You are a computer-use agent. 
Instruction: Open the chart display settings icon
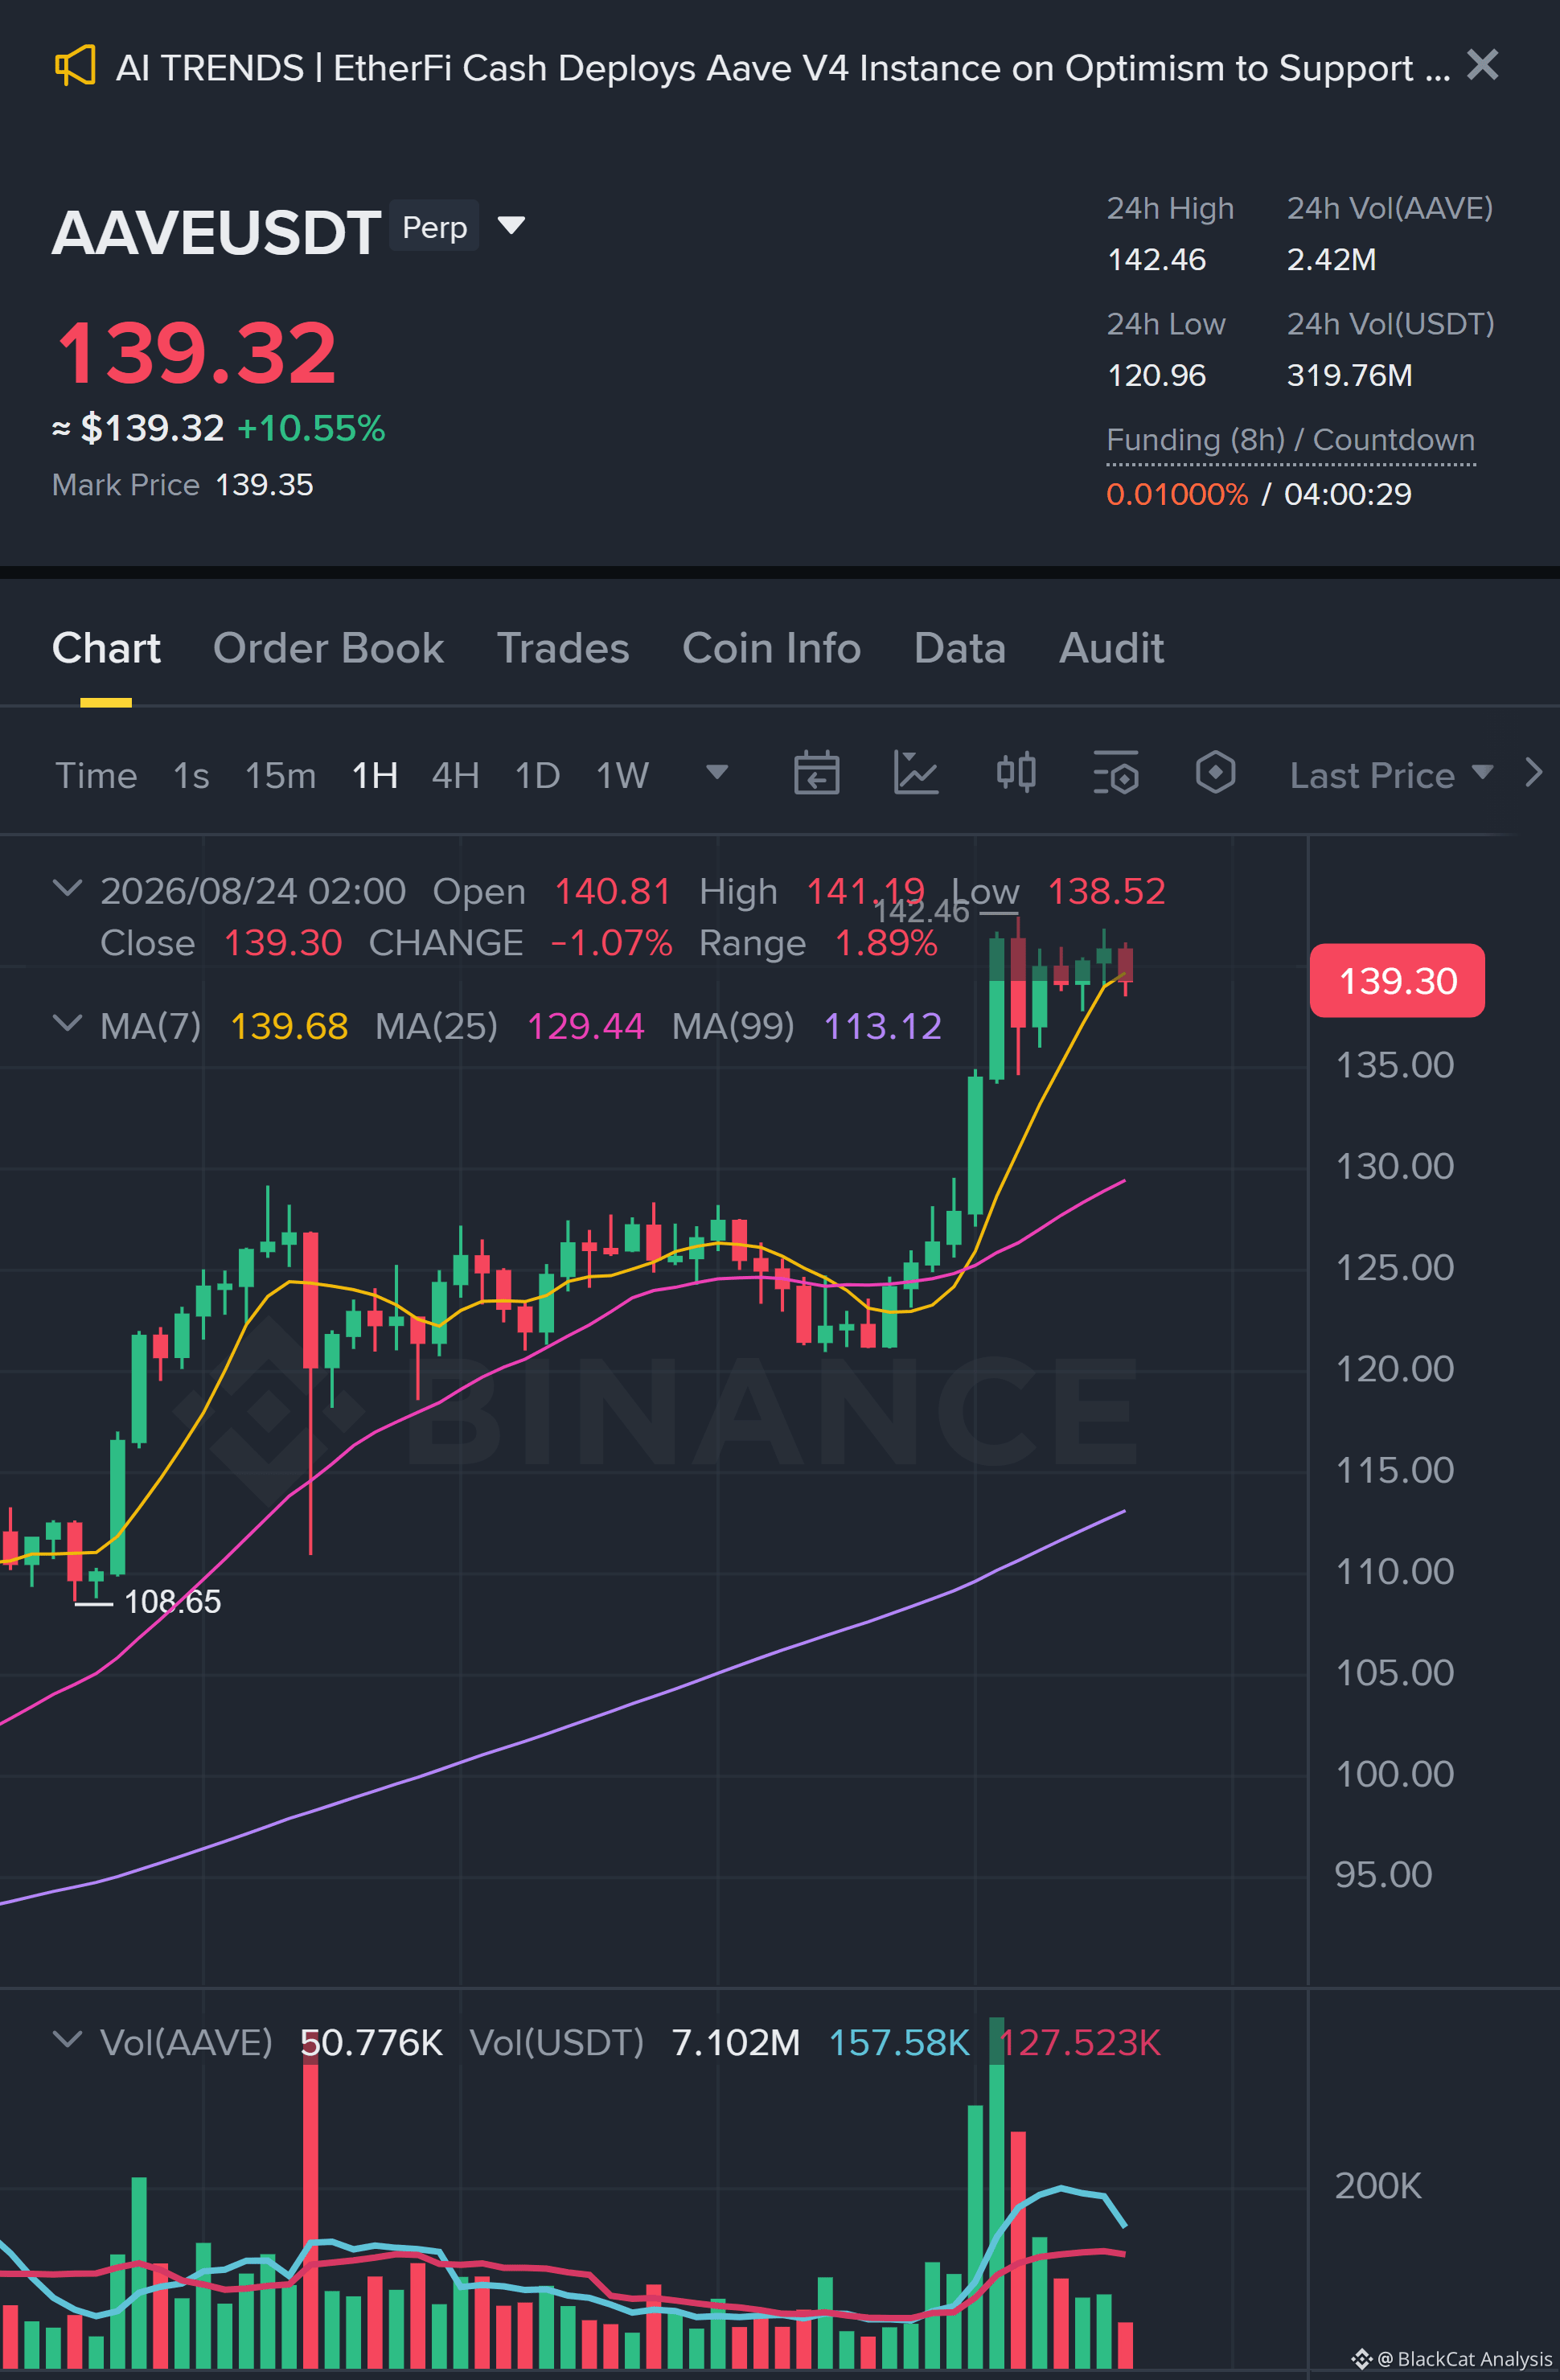[1116, 773]
